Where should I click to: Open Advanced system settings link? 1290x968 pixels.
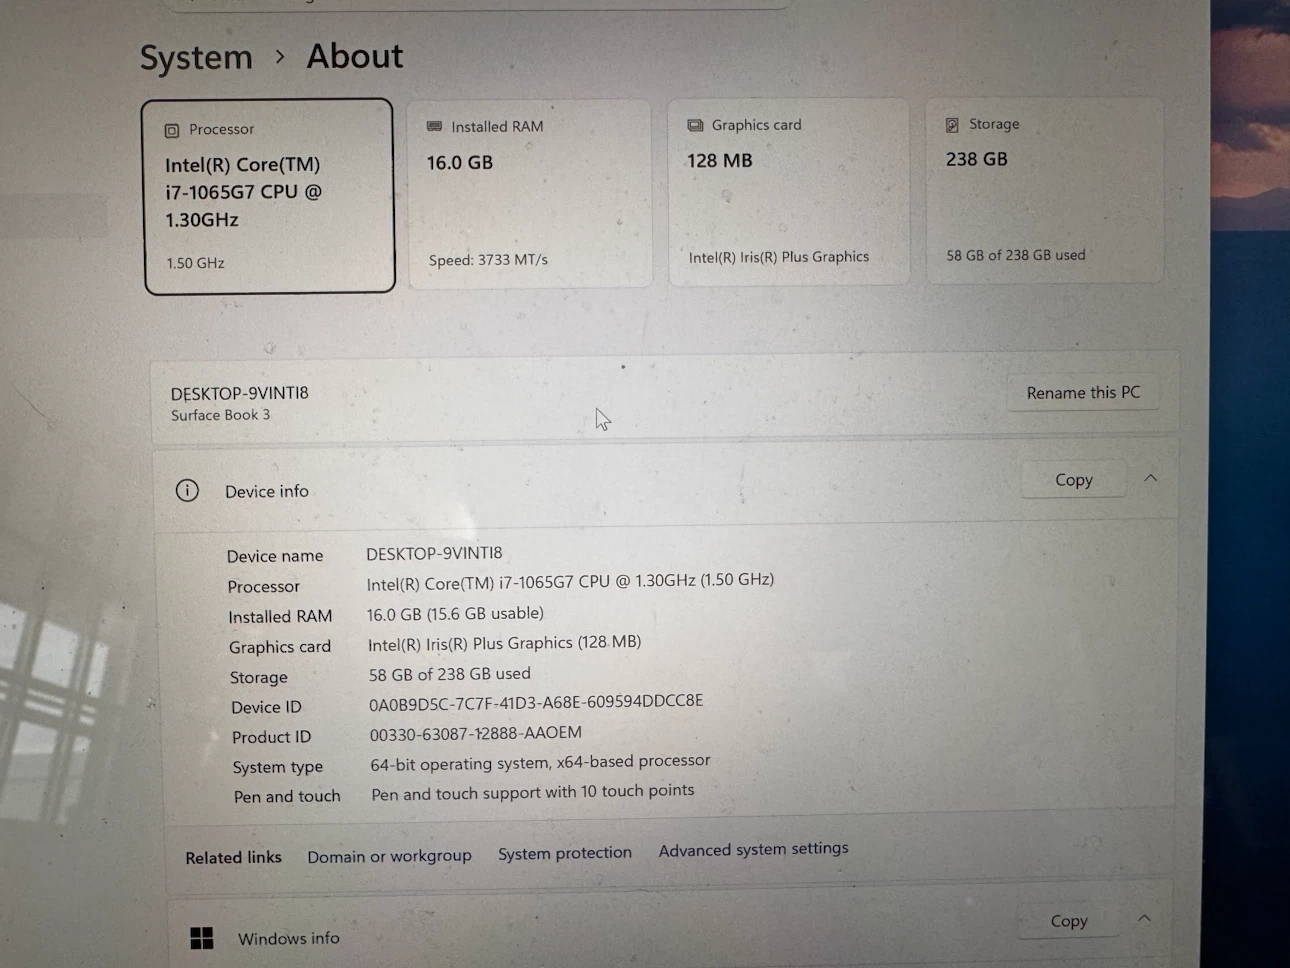pos(753,849)
